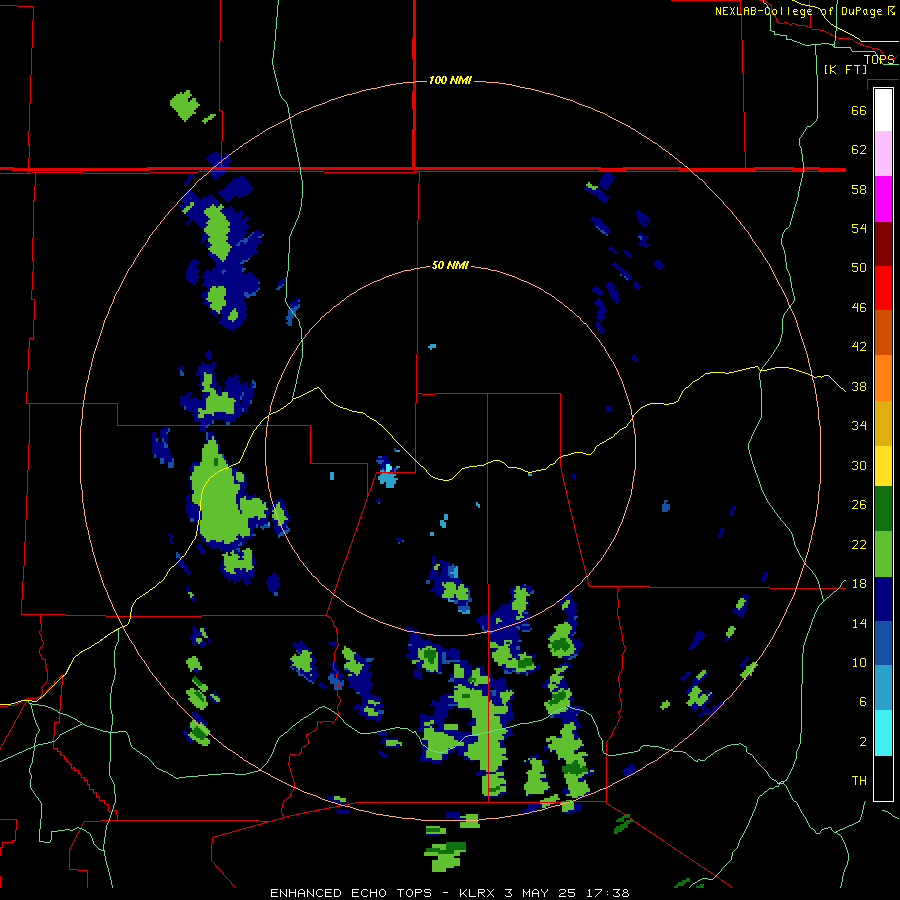The image size is (900, 900).
Task: Click the '46' legend value
Action: pos(859,308)
